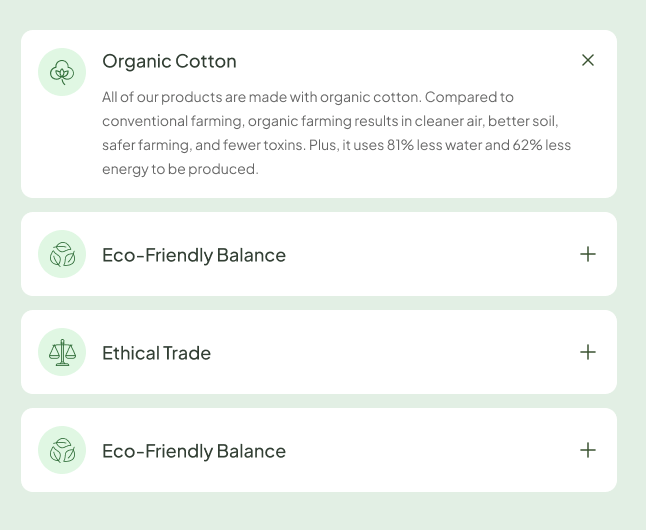
Task: Click the cotton flower icon
Action: [62, 72]
